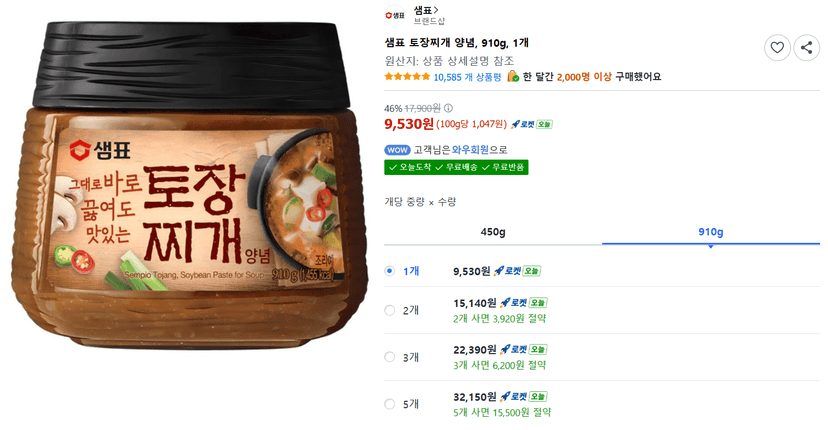Click the Rocket delivery badge near the 9,530원 price
This screenshot has height=430, width=828.
pos(531,125)
